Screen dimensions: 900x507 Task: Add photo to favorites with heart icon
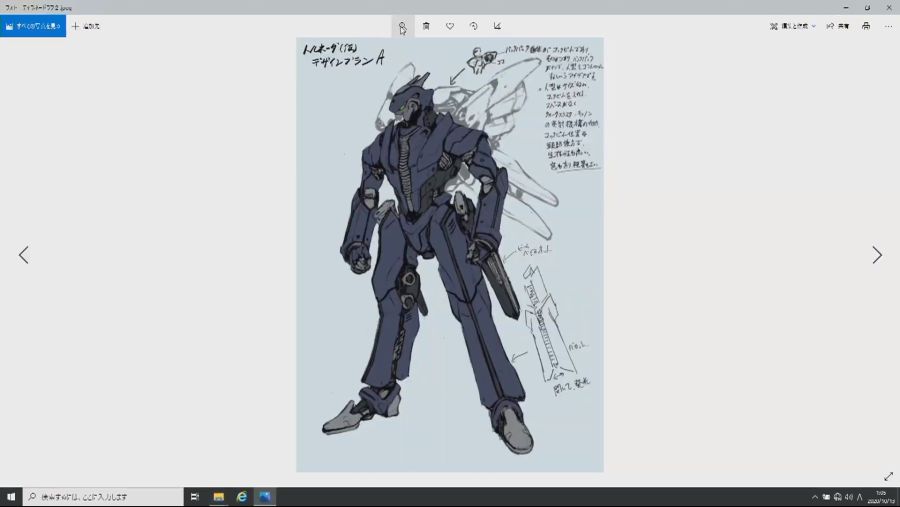tap(450, 26)
